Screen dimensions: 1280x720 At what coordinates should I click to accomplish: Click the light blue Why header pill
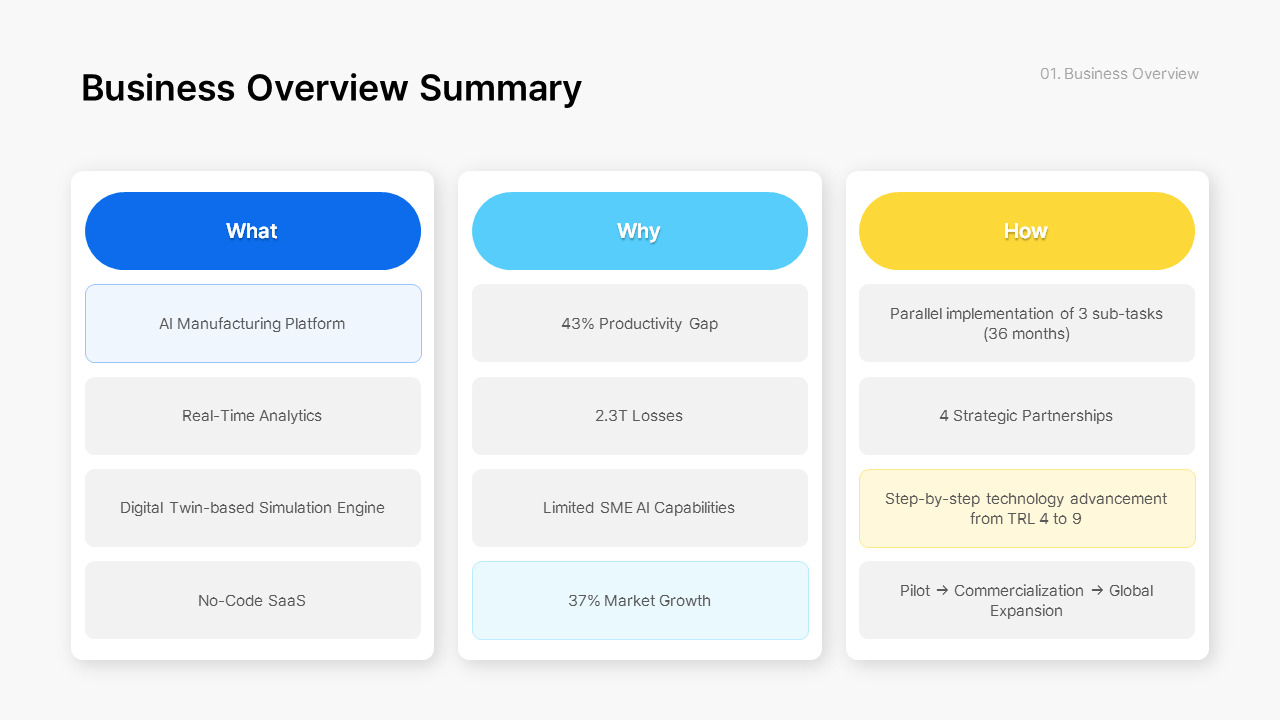pos(640,231)
